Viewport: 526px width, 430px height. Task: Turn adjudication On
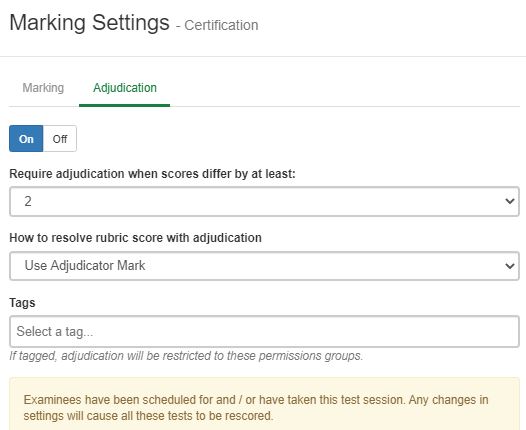(x=26, y=139)
